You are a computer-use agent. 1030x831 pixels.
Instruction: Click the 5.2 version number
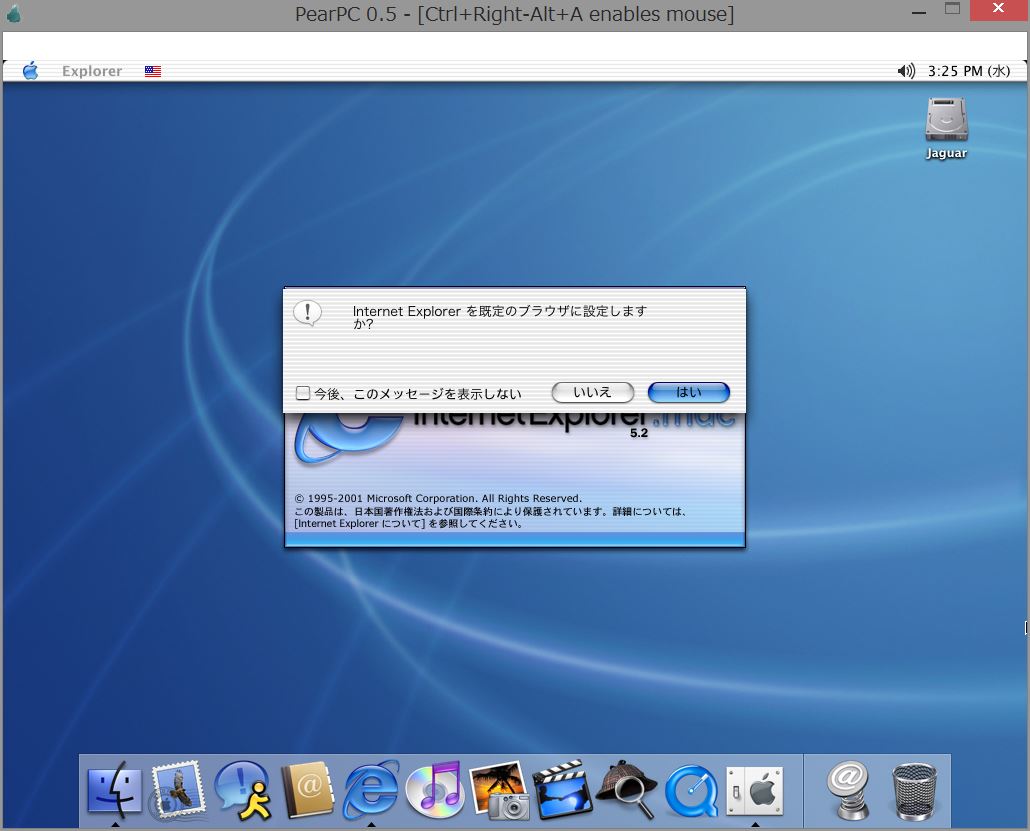(x=639, y=433)
